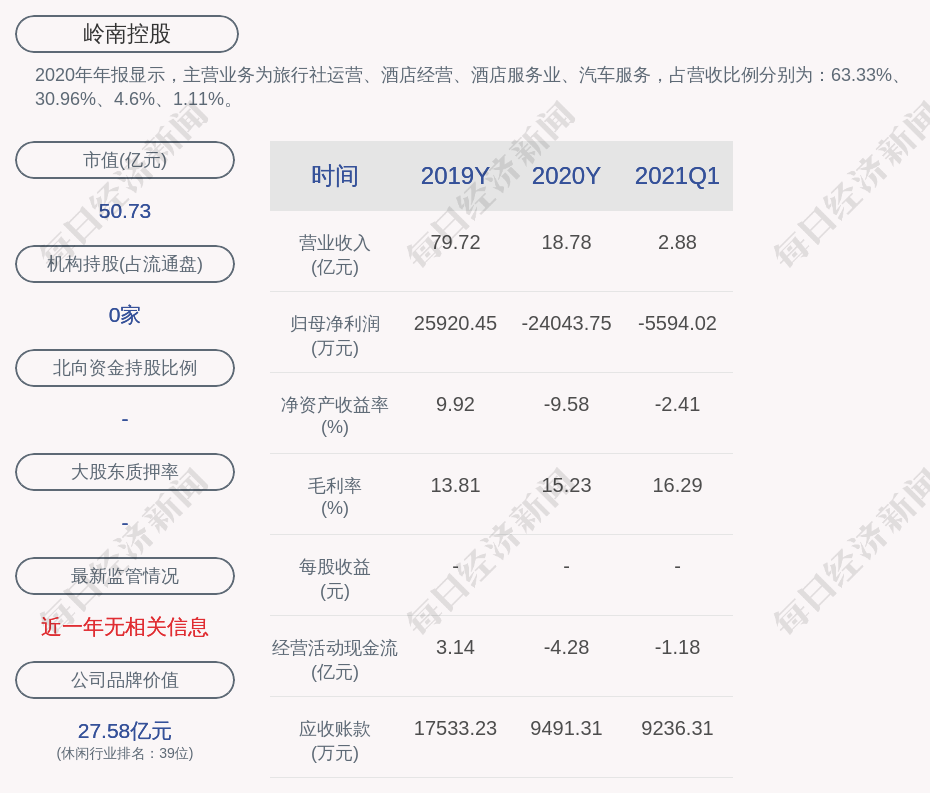This screenshot has width=930, height=793.
Task: Click the red 近一年无相关信息 text
Action: (x=125, y=627)
